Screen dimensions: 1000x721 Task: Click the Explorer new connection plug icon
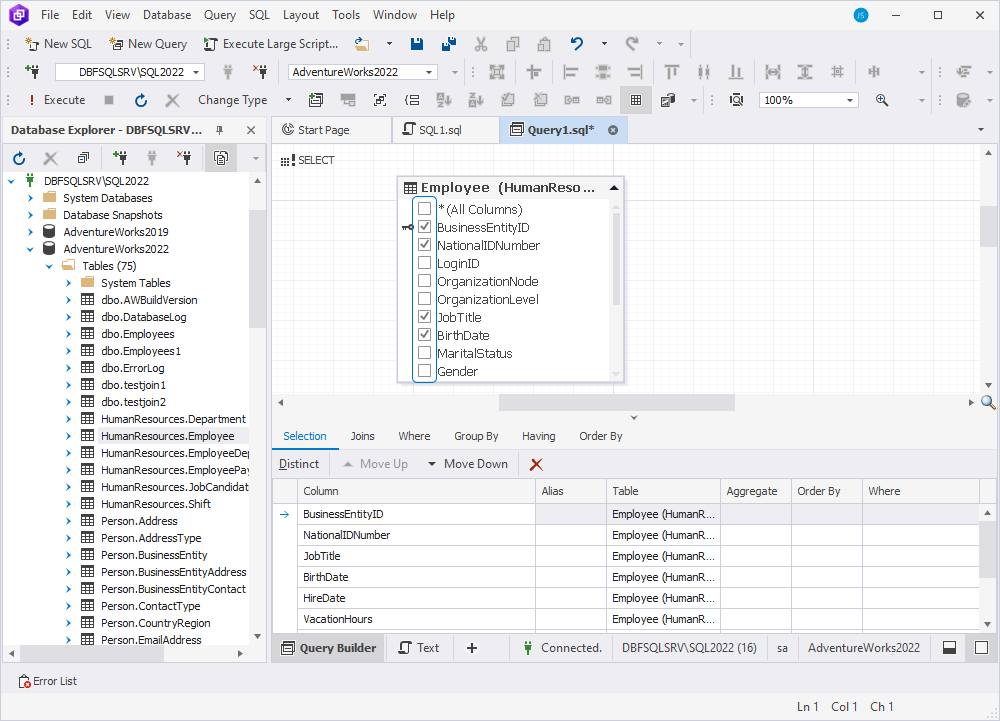pyautogui.click(x=120, y=158)
